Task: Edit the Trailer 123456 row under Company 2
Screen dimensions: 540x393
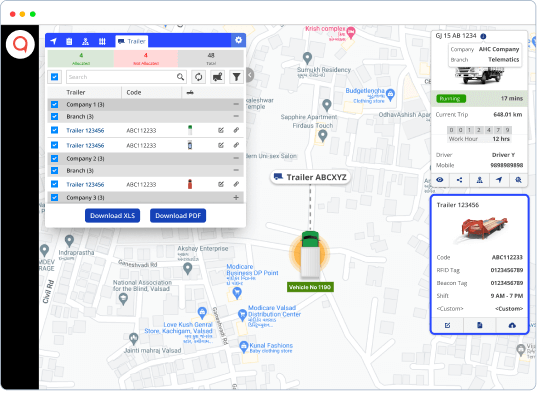Action: (x=221, y=184)
